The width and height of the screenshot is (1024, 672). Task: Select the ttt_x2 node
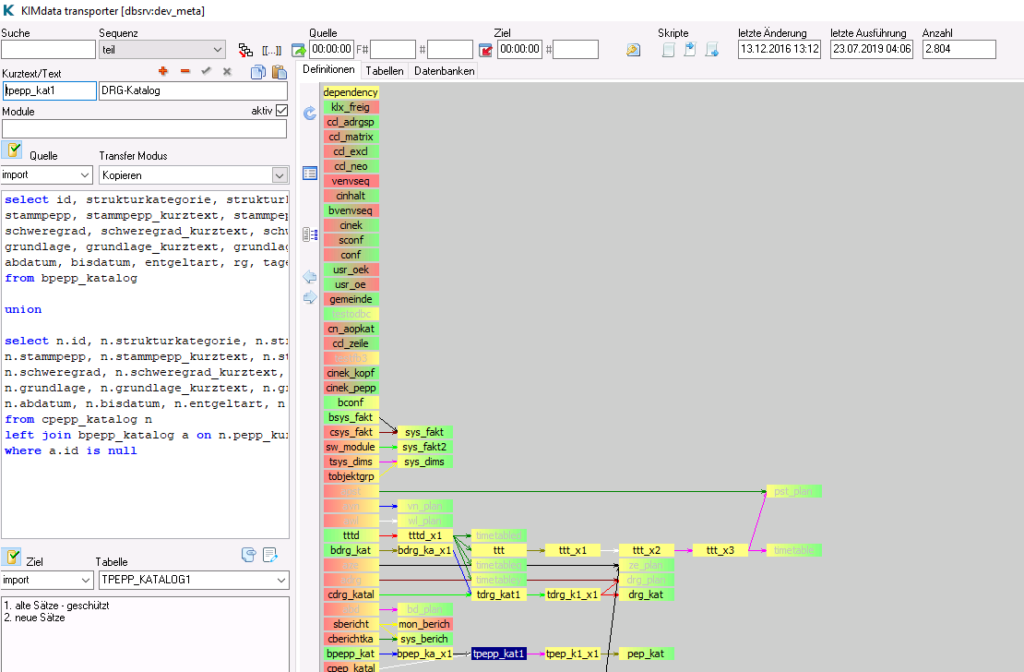tap(646, 550)
